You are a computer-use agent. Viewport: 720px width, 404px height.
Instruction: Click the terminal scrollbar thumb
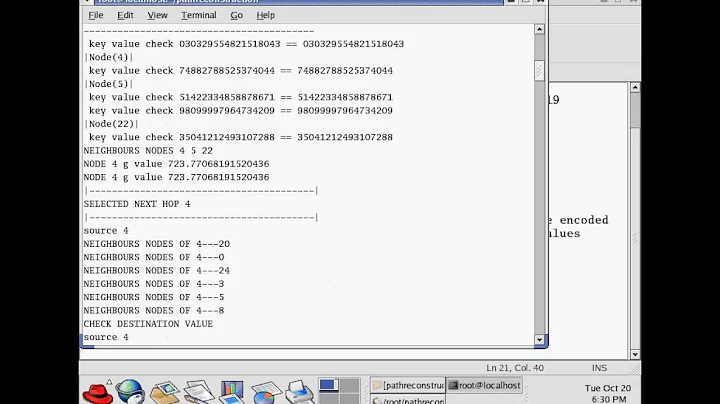pyautogui.click(x=540, y=71)
